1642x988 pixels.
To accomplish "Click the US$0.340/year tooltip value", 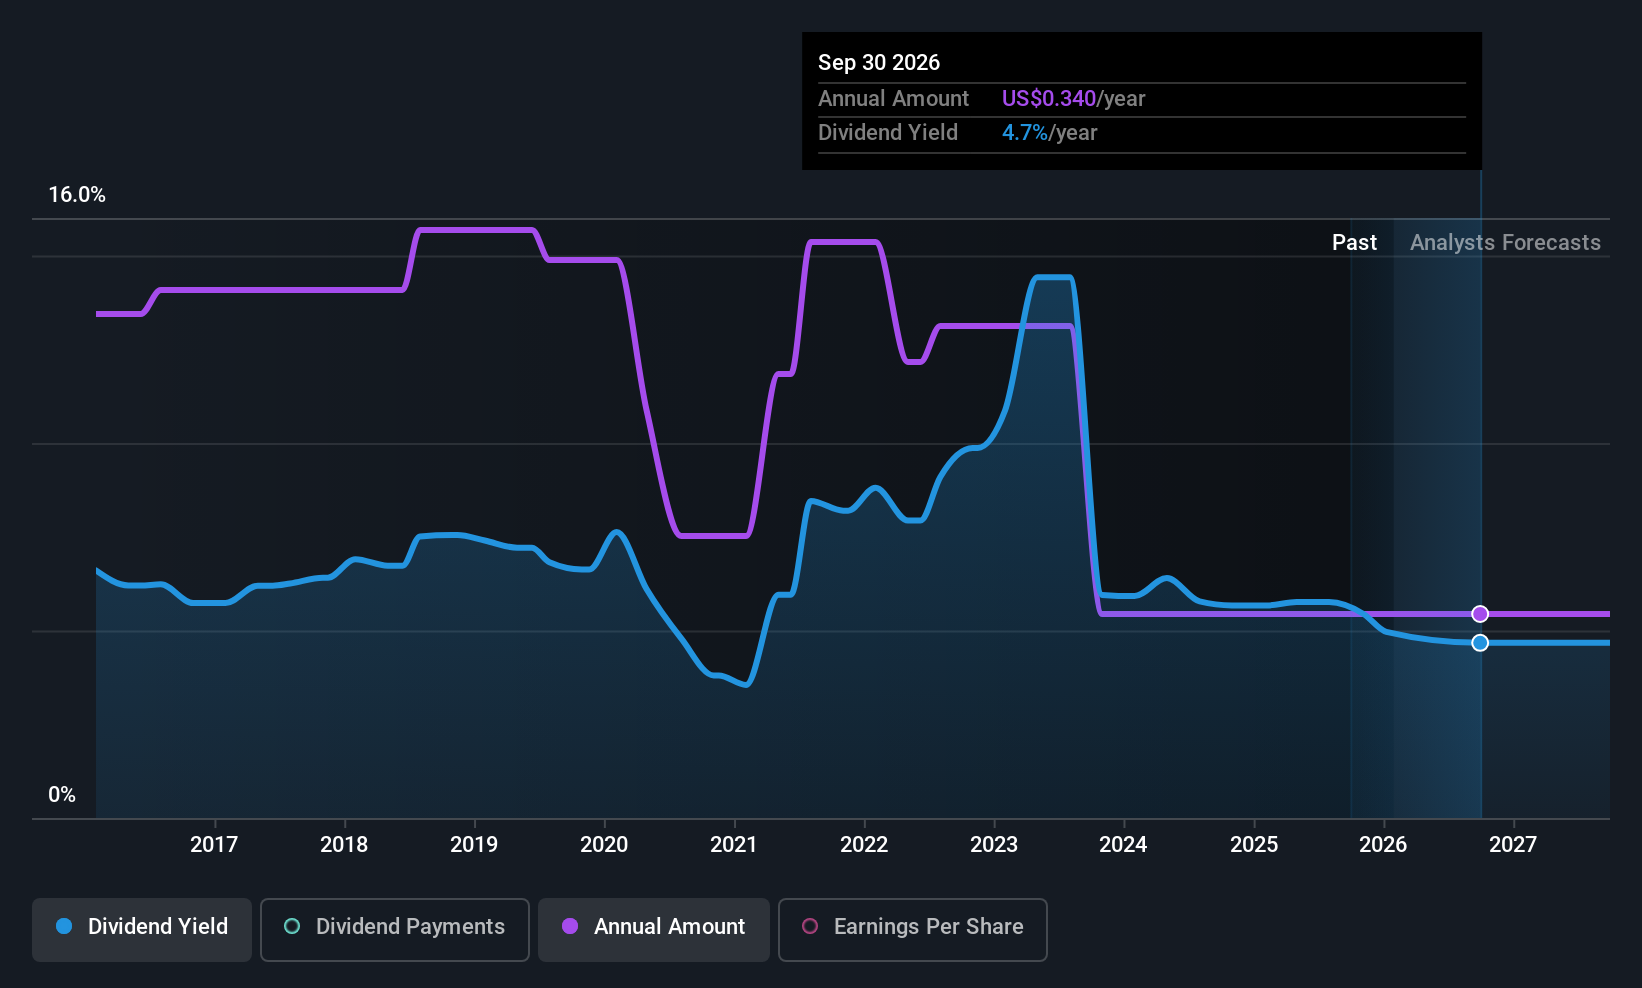I will point(1073,99).
